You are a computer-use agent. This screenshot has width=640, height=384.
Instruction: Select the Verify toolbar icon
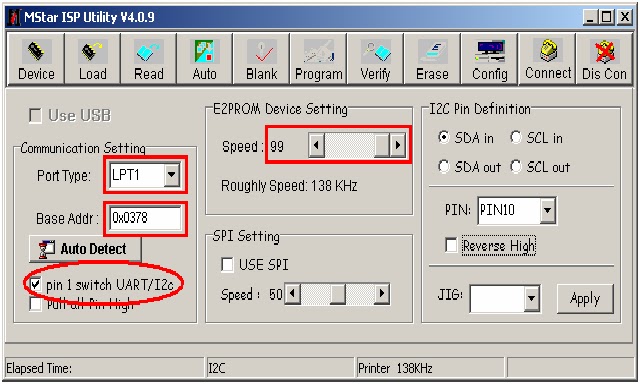376,59
